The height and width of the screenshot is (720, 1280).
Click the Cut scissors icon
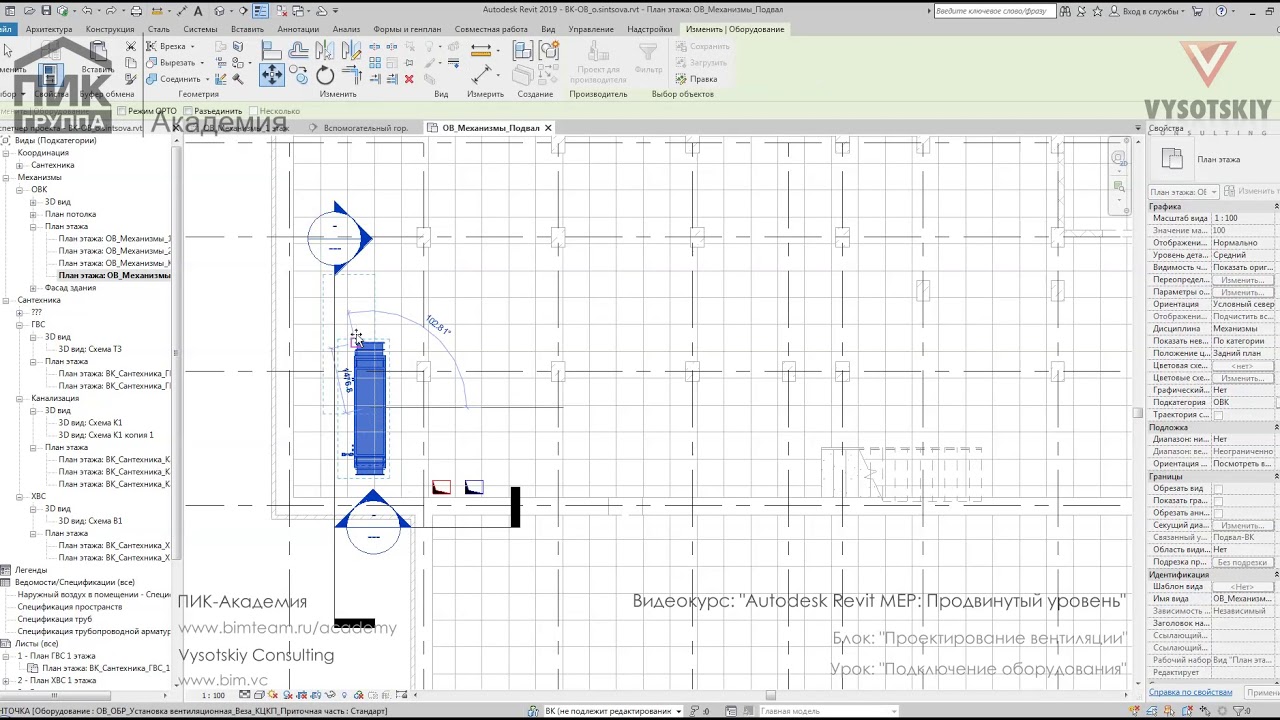(x=130, y=46)
